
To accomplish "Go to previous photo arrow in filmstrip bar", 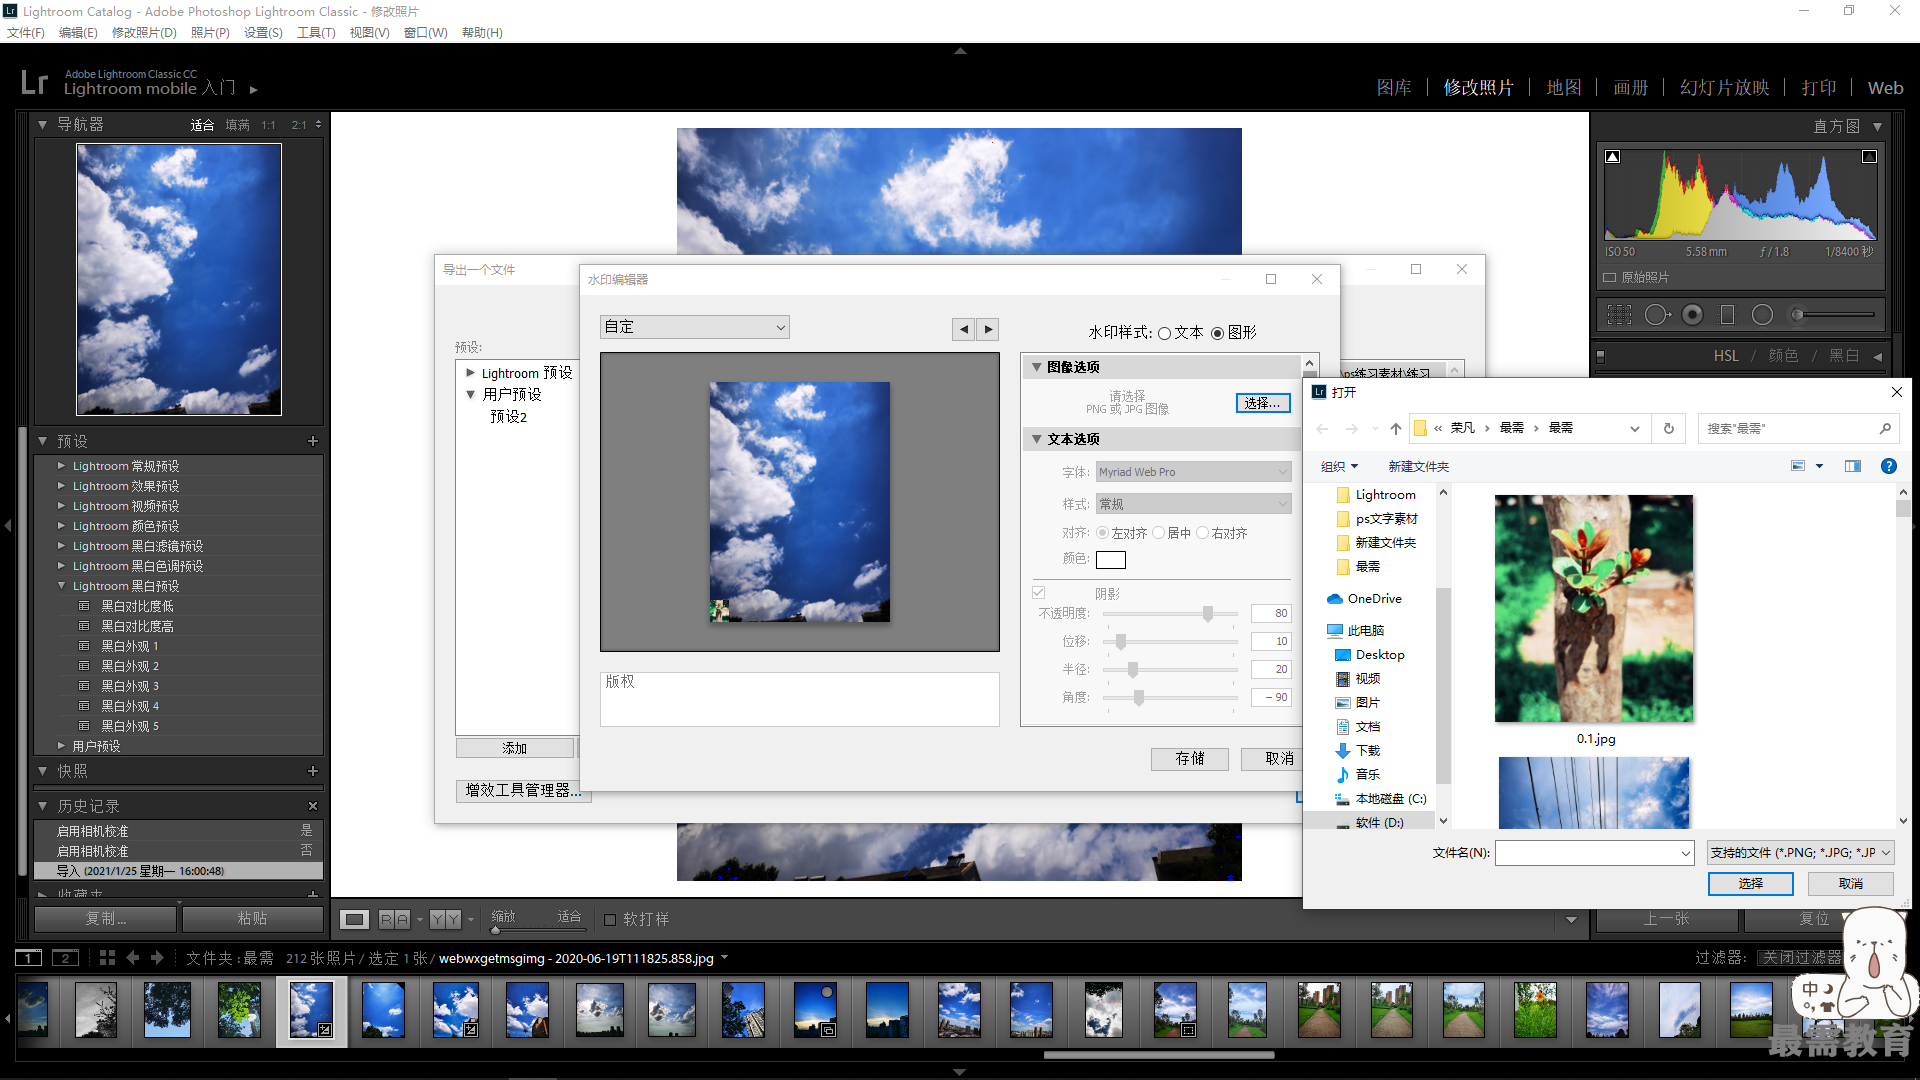I will click(x=133, y=958).
